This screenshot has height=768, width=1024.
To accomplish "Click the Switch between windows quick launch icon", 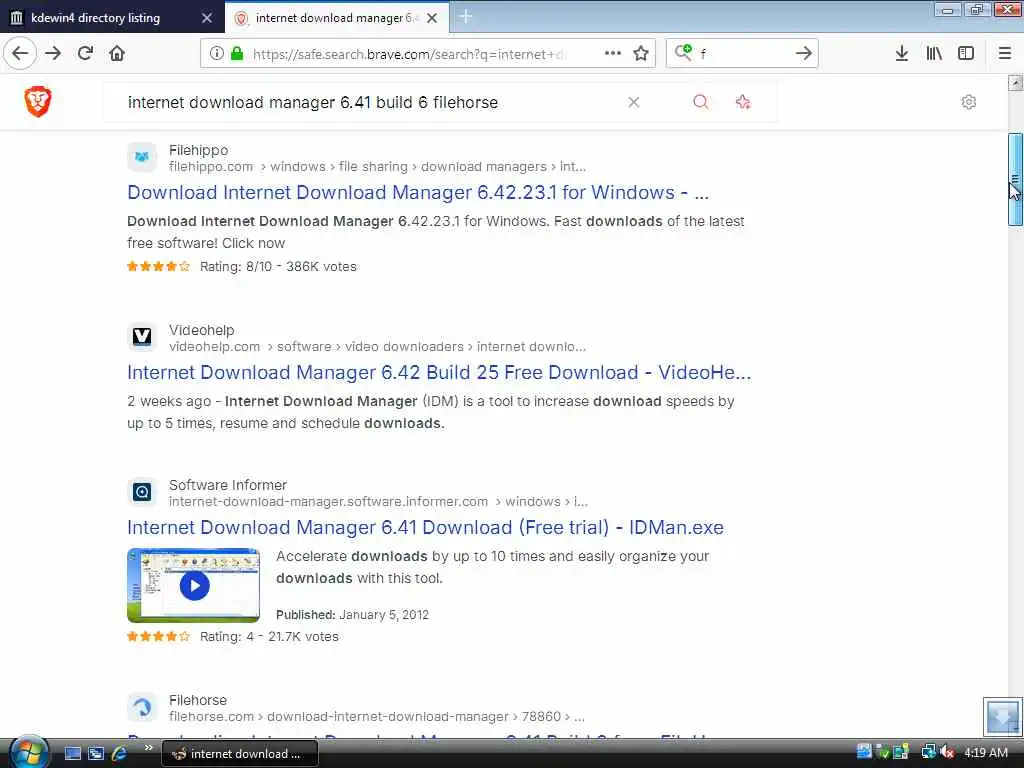I will [95, 754].
